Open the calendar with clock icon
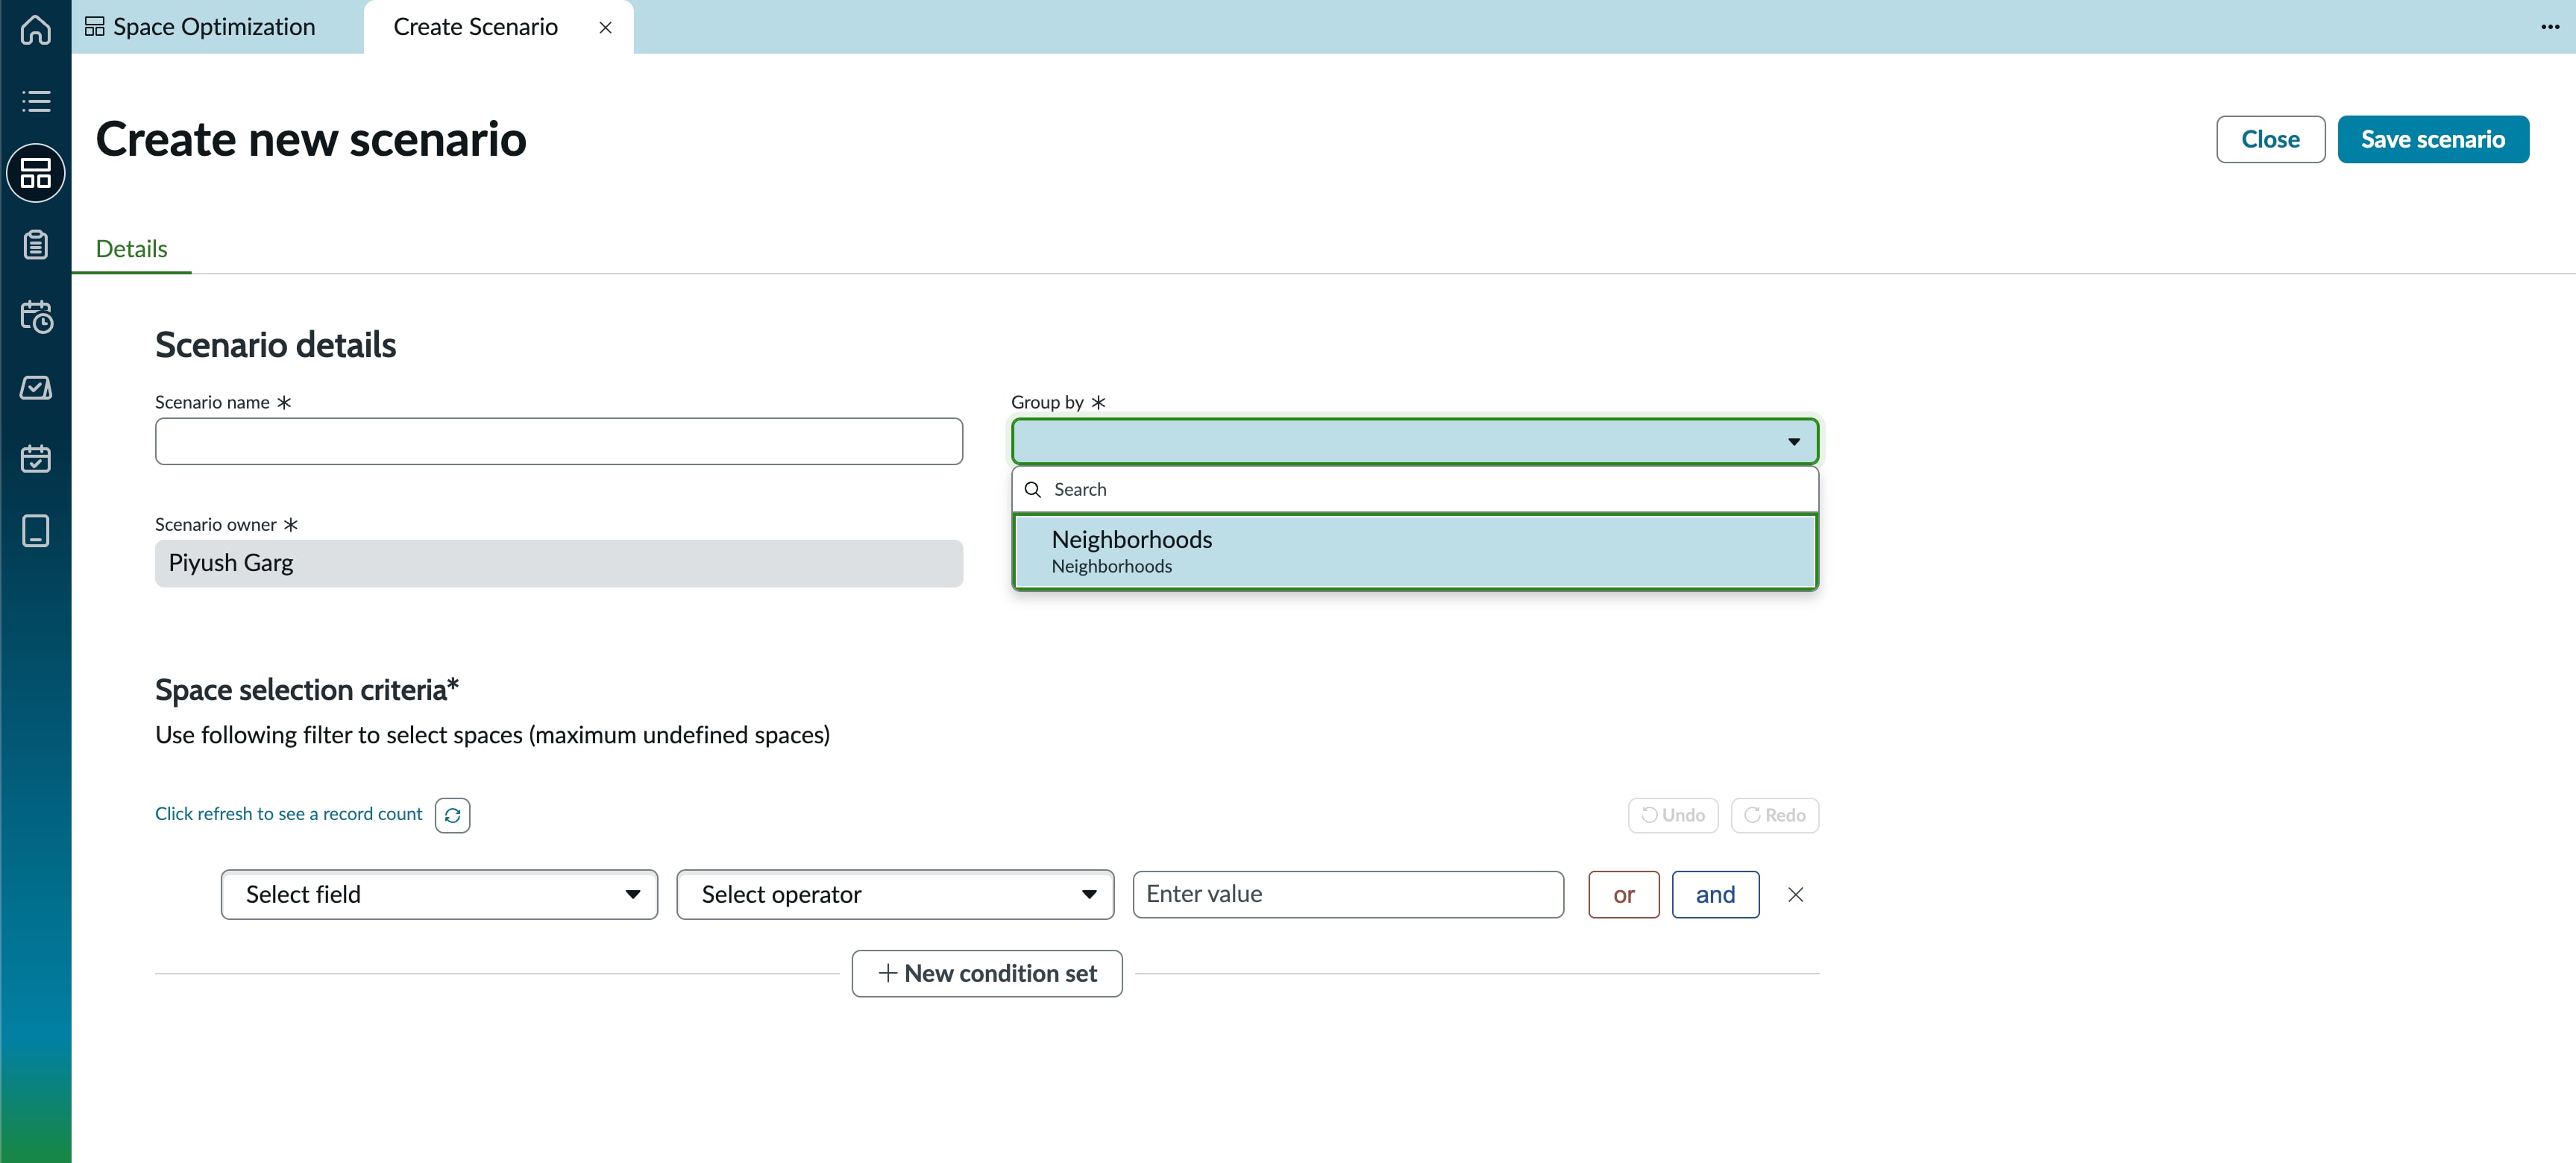Screen dimensions: 2576x1163 pos(36,316)
